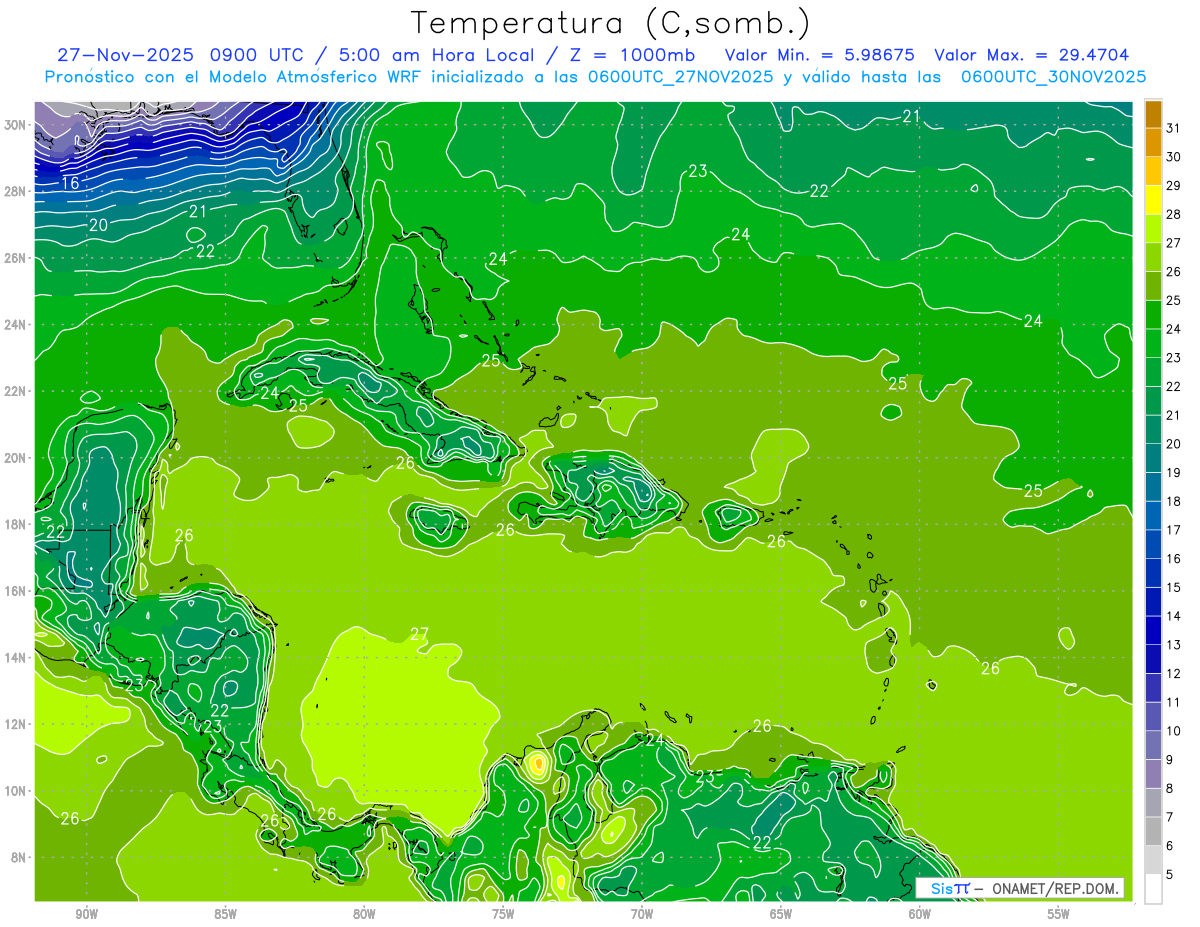Click the 'Valor Max. = 29.4704' readout

coord(1031,55)
